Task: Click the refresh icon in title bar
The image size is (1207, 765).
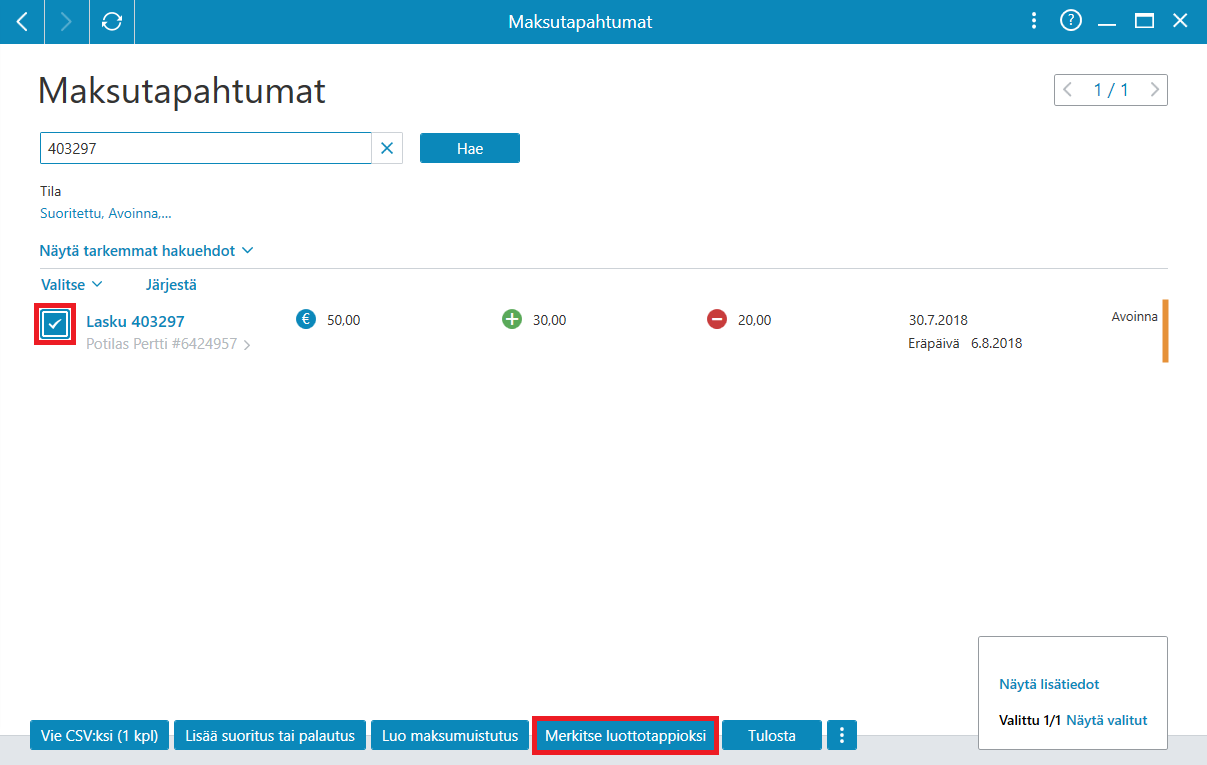Action: 112,21
